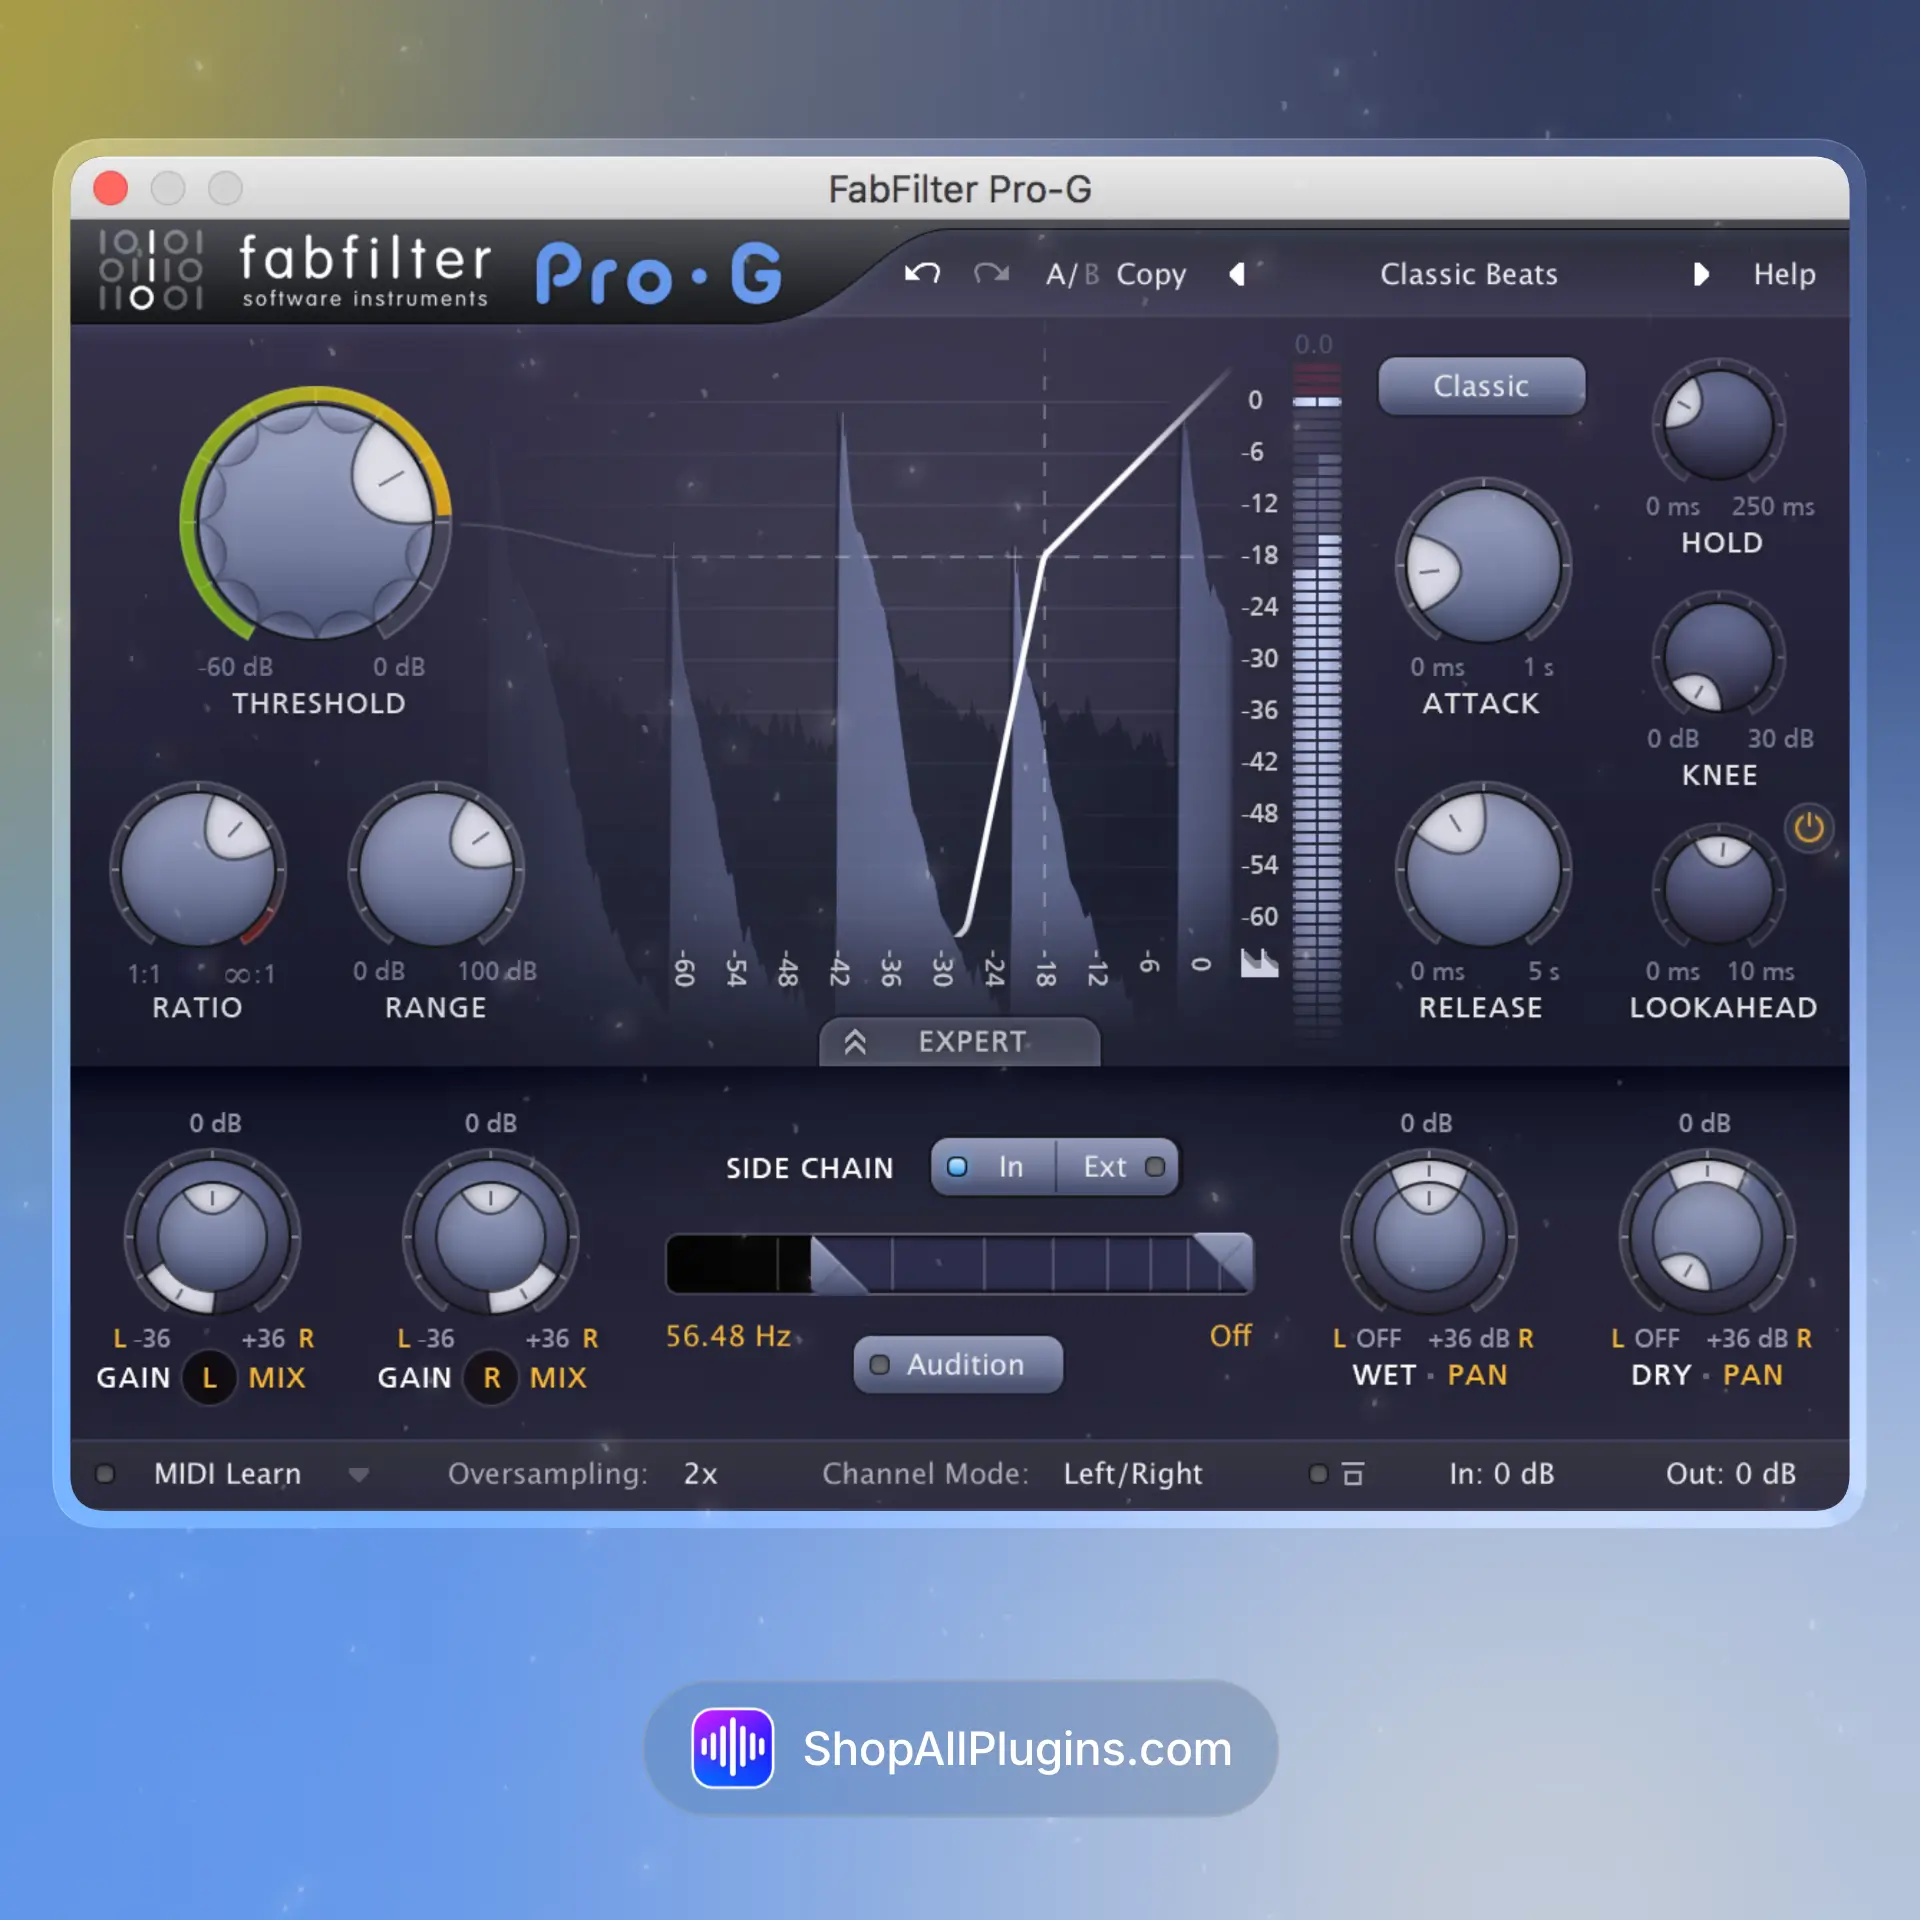This screenshot has width=1920, height=1920.
Task: Open the Oversampling 2x menu
Action: click(x=700, y=1474)
